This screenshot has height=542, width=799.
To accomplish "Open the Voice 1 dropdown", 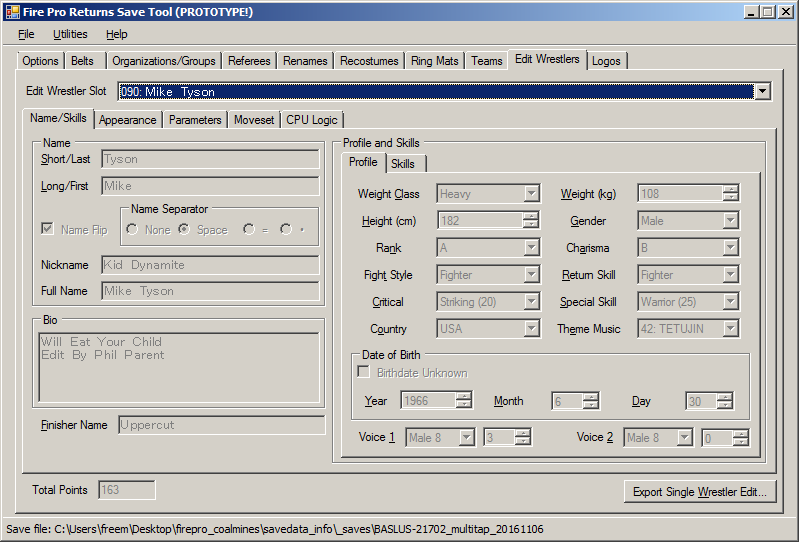I will click(466, 438).
